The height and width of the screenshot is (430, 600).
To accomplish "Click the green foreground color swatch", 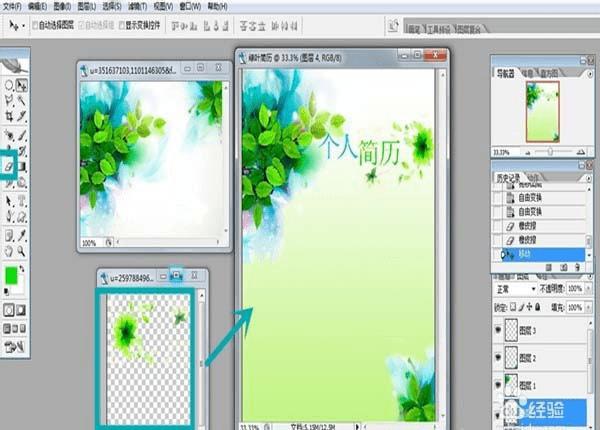I will point(11,275).
